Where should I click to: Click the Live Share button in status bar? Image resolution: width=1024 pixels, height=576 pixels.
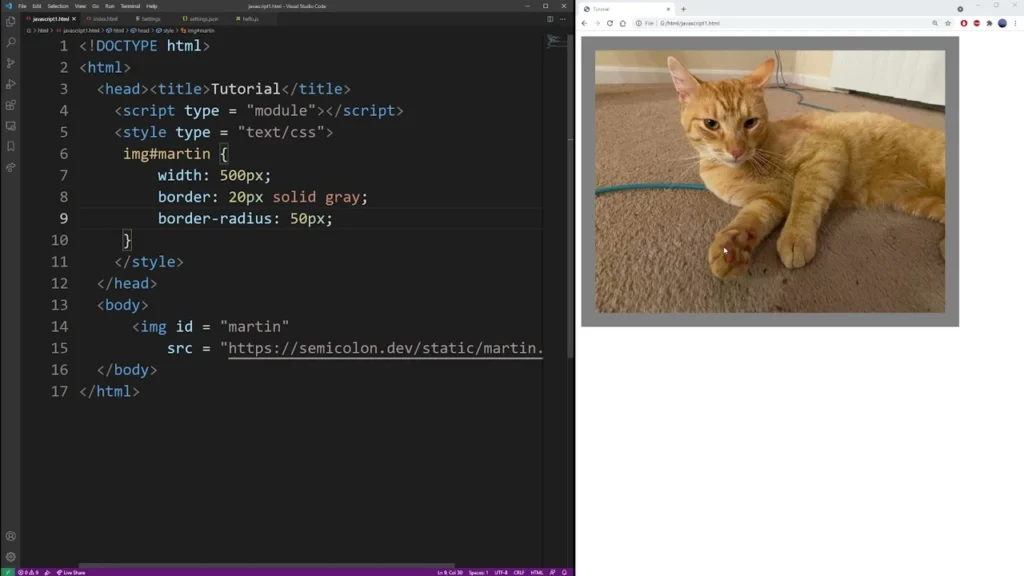tap(73, 572)
